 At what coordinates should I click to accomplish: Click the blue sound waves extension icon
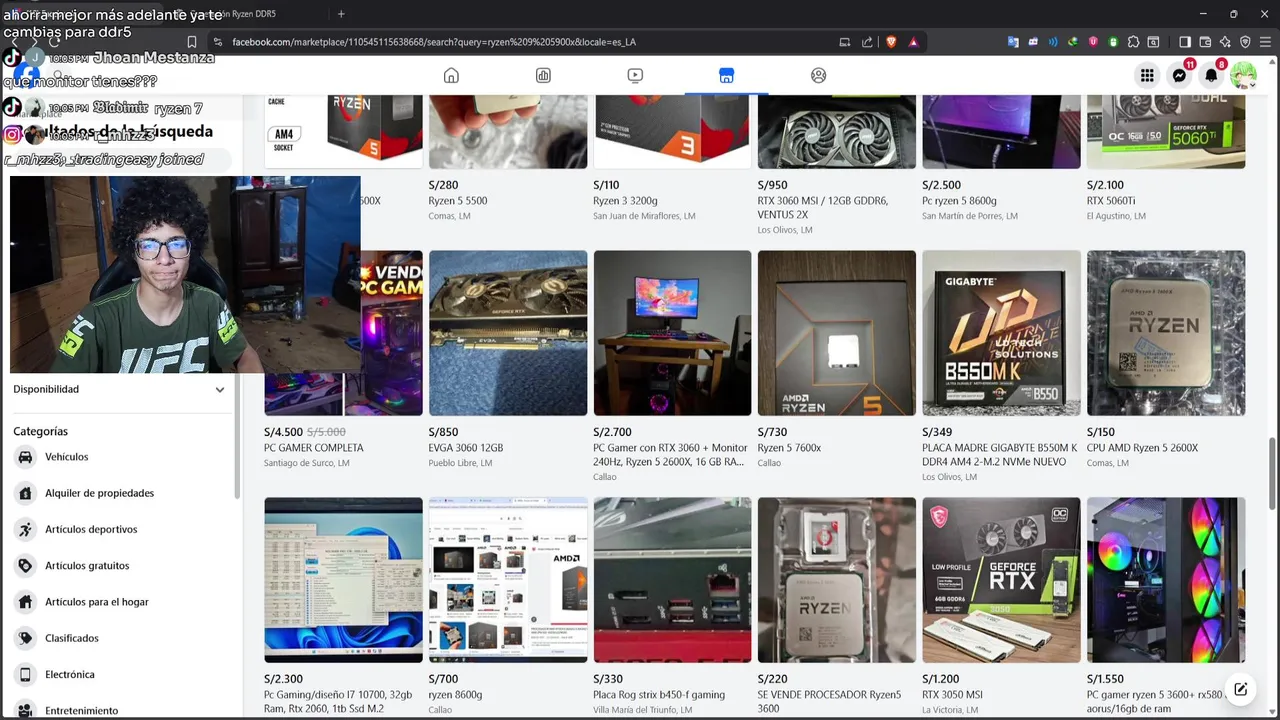(x=1053, y=42)
